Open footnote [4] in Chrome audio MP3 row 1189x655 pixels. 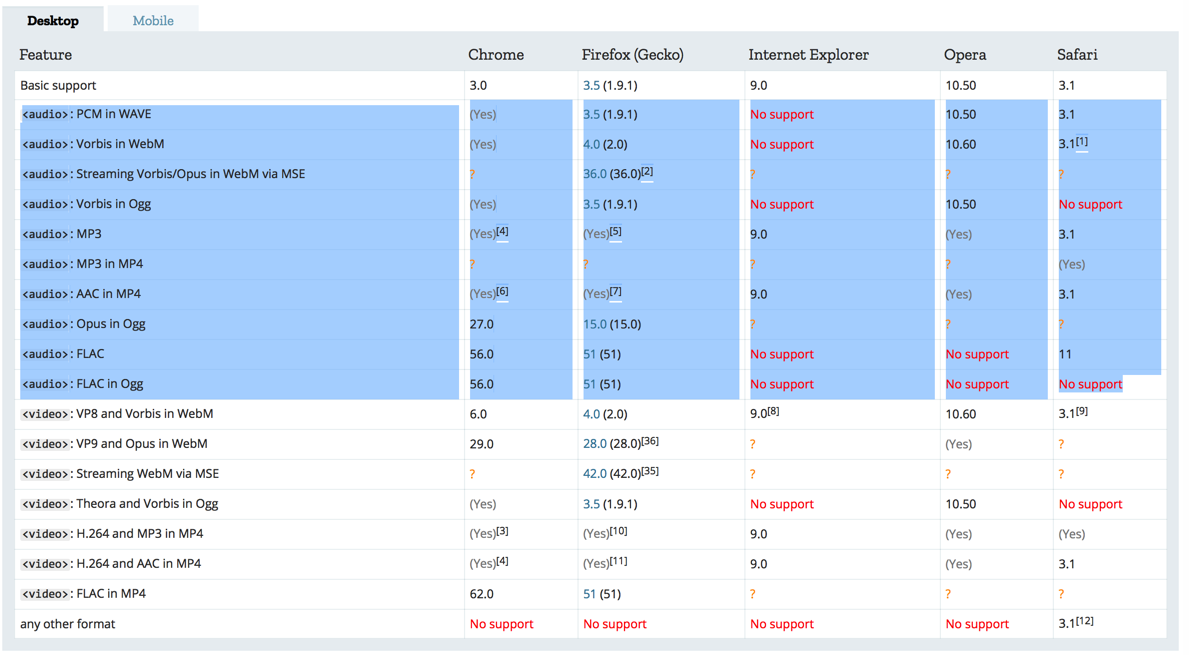502,231
